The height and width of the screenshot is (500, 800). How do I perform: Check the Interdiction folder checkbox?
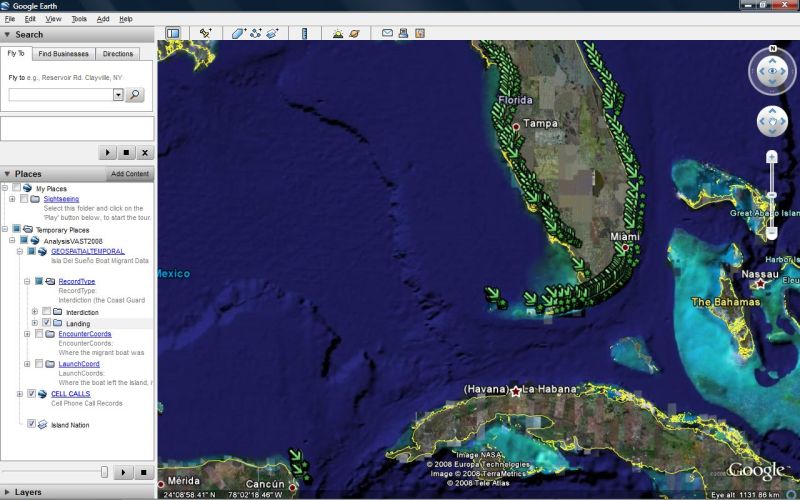[46, 311]
